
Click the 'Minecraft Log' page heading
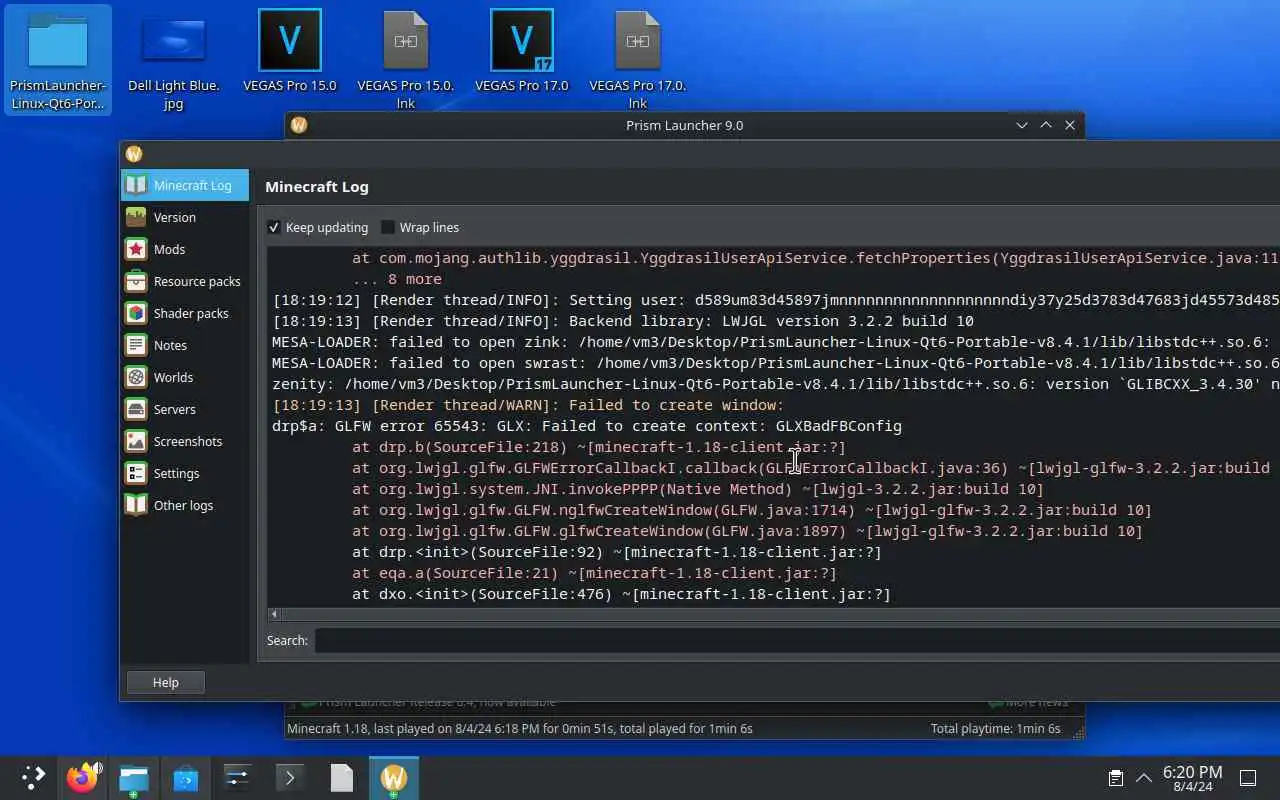[x=317, y=186]
